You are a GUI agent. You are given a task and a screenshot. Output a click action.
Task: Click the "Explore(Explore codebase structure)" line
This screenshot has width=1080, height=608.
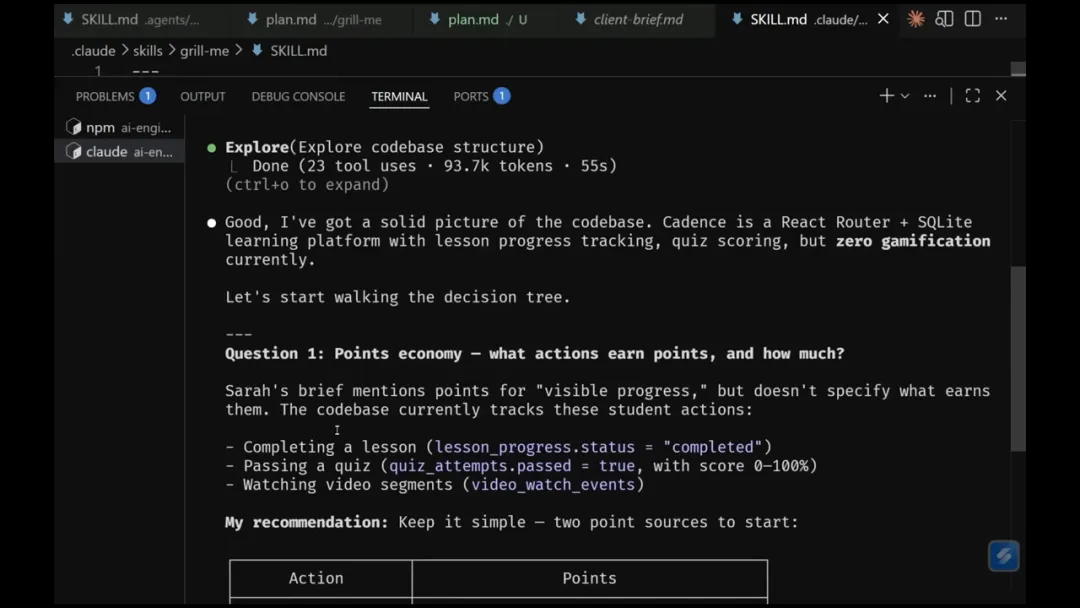coord(384,147)
